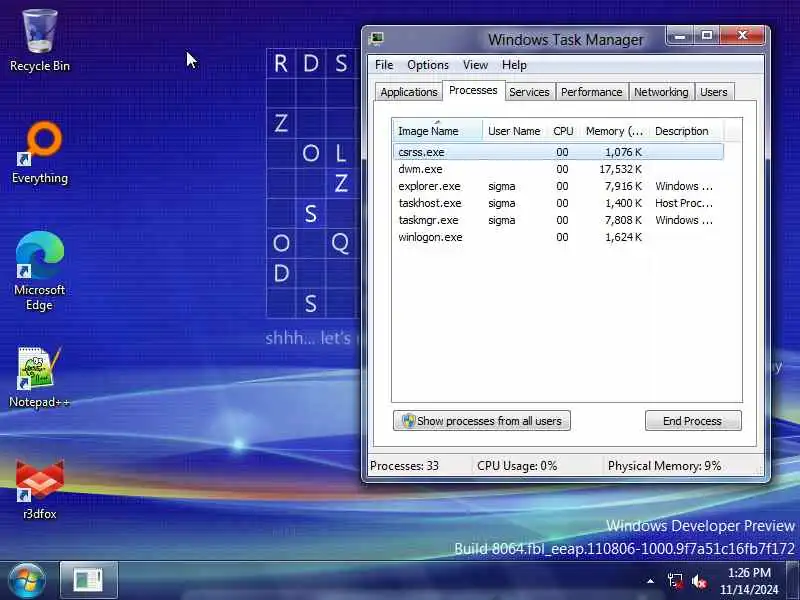This screenshot has height=600, width=800.
Task: Select the Everything search shortcut icon
Action: 40,152
